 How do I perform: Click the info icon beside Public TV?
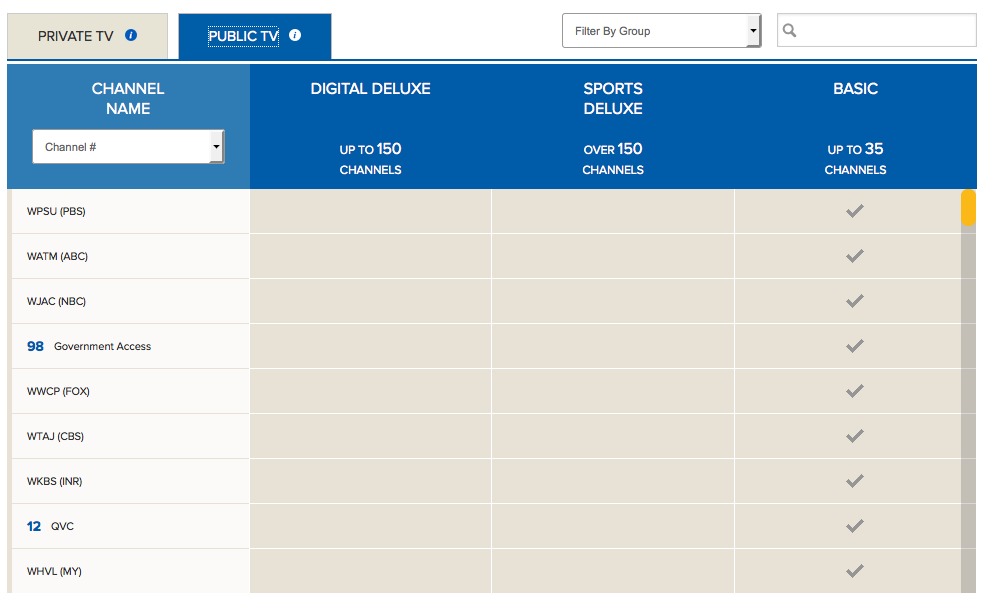(x=295, y=36)
